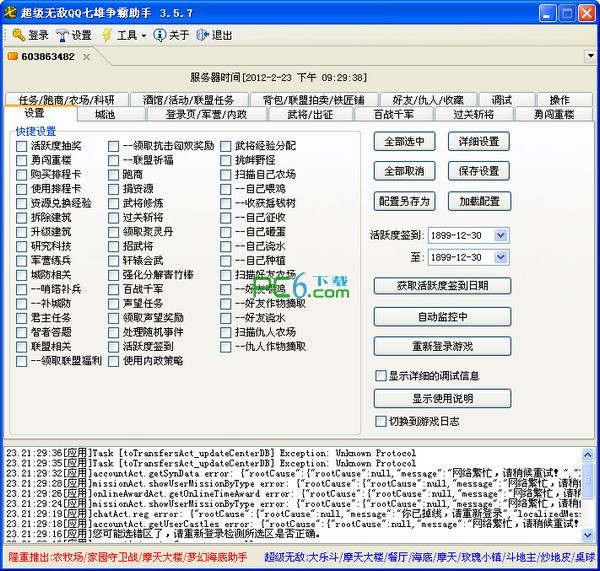Viewport: 600px width, 571px height.
Task: Open 百战千军 tab
Action: [x=394, y=114]
